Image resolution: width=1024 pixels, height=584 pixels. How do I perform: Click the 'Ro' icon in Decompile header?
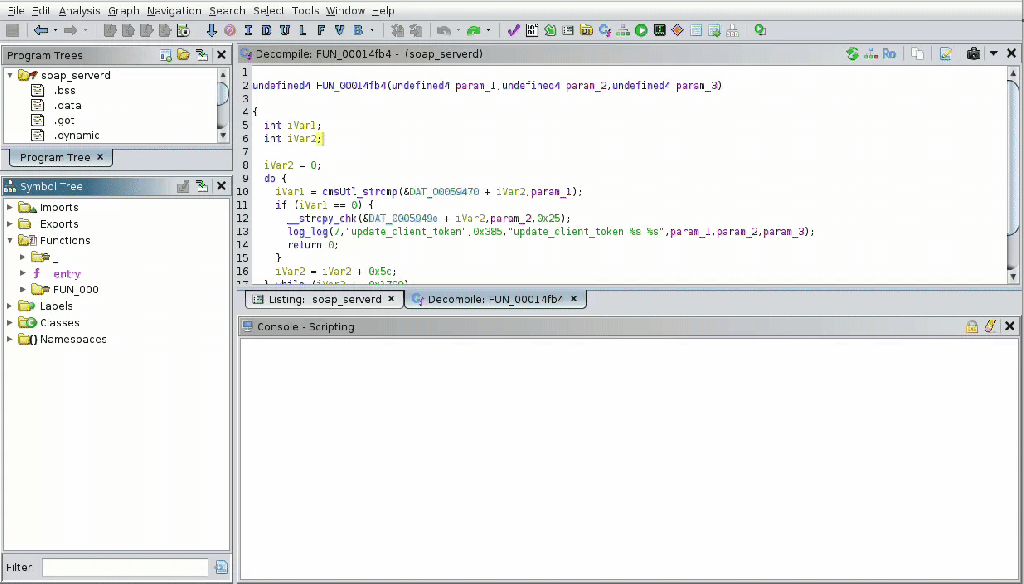[889, 54]
